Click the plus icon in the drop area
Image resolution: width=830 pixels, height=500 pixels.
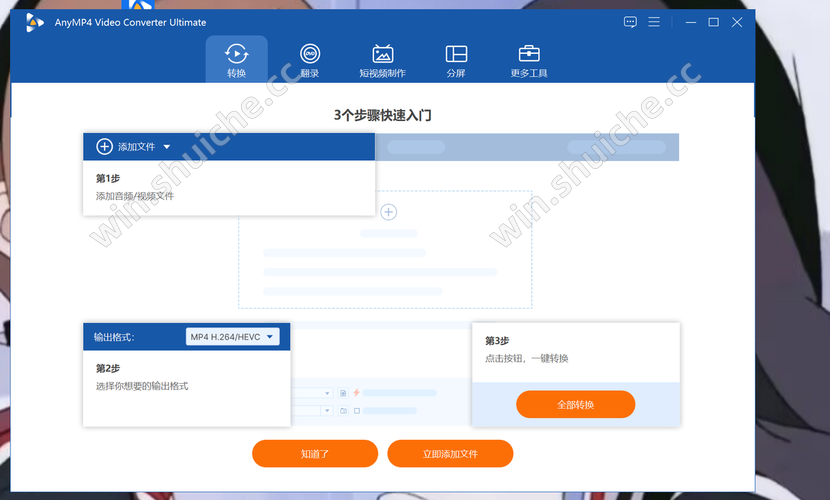click(389, 212)
